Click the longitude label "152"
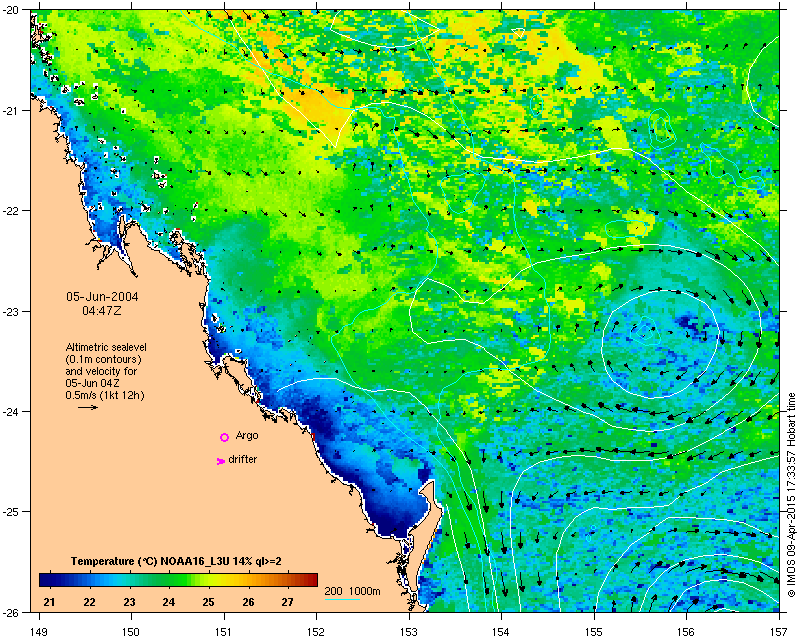 coord(316,632)
